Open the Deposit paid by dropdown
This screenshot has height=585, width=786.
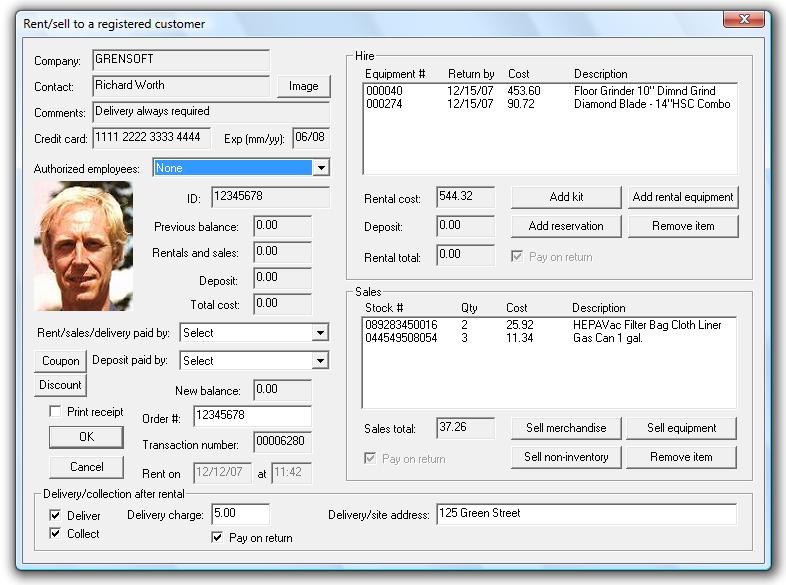pos(320,361)
